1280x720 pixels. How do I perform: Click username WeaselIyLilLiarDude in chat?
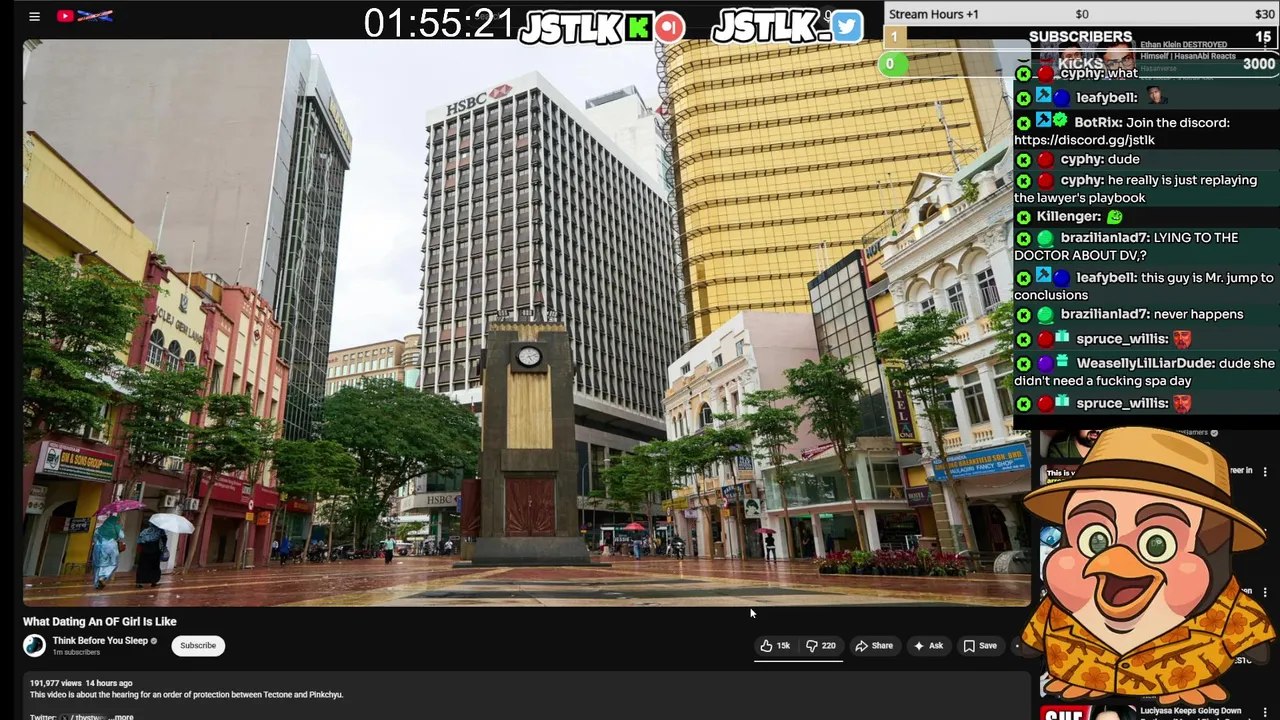click(1146, 364)
